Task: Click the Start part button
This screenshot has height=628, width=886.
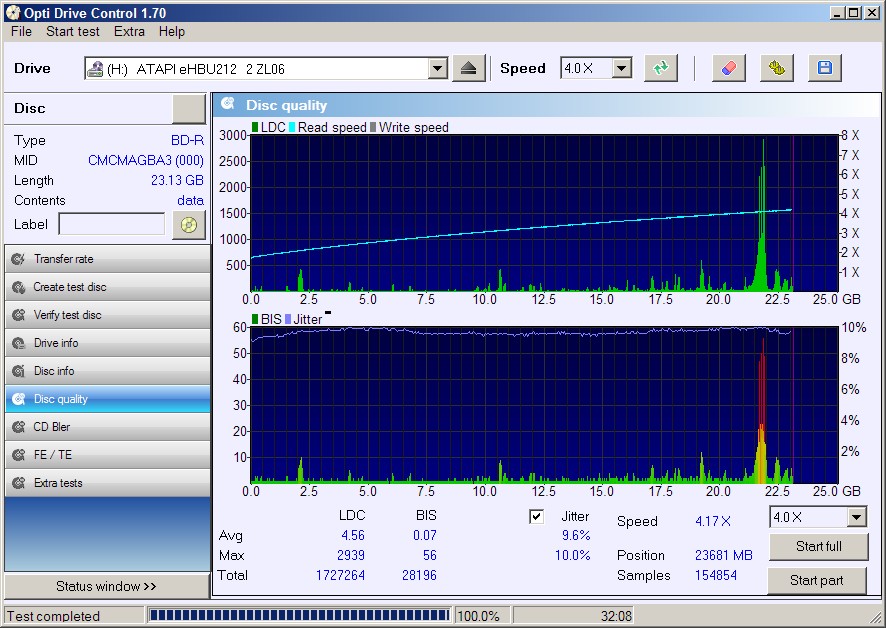Action: 818,580
